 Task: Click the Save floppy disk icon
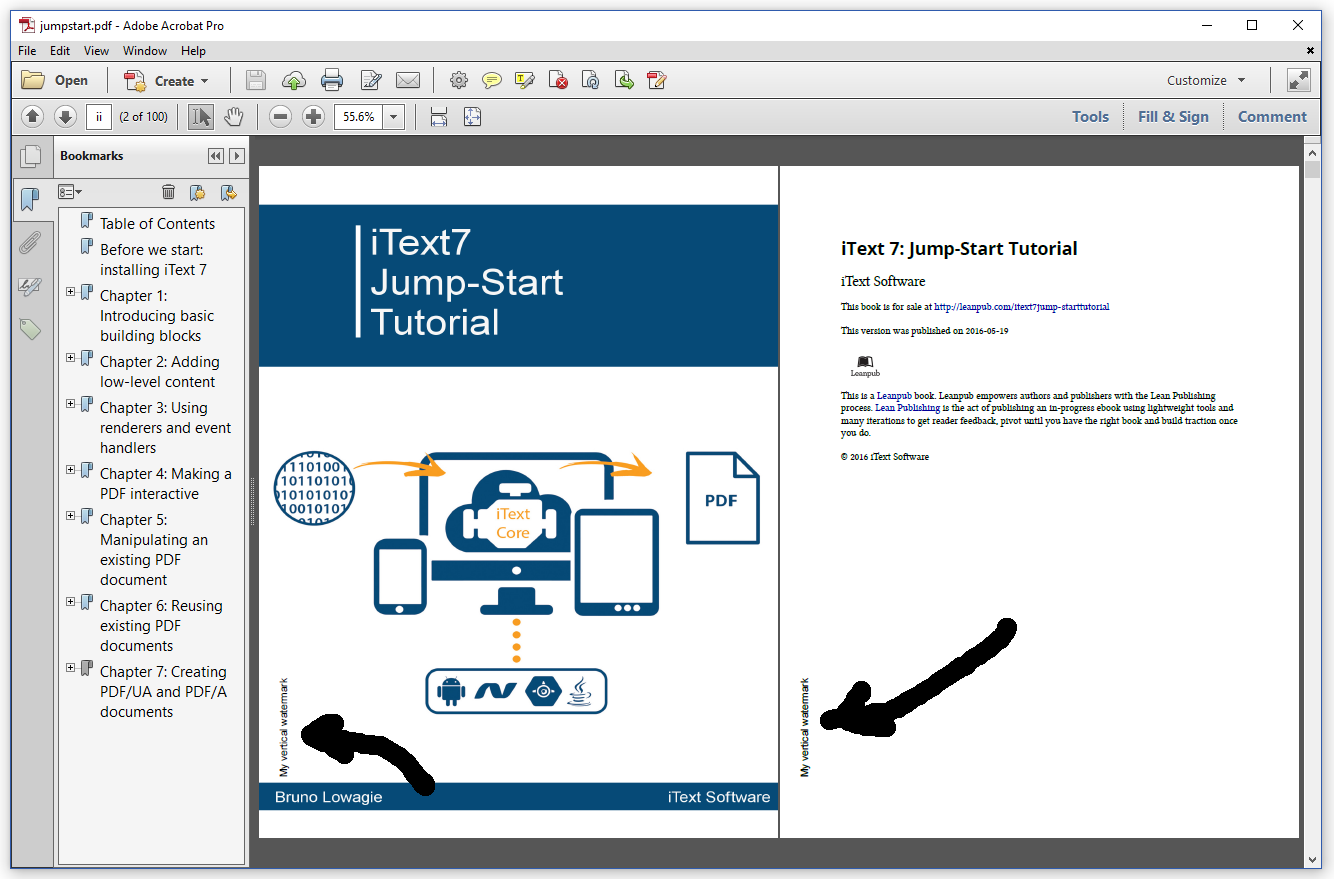(x=256, y=81)
